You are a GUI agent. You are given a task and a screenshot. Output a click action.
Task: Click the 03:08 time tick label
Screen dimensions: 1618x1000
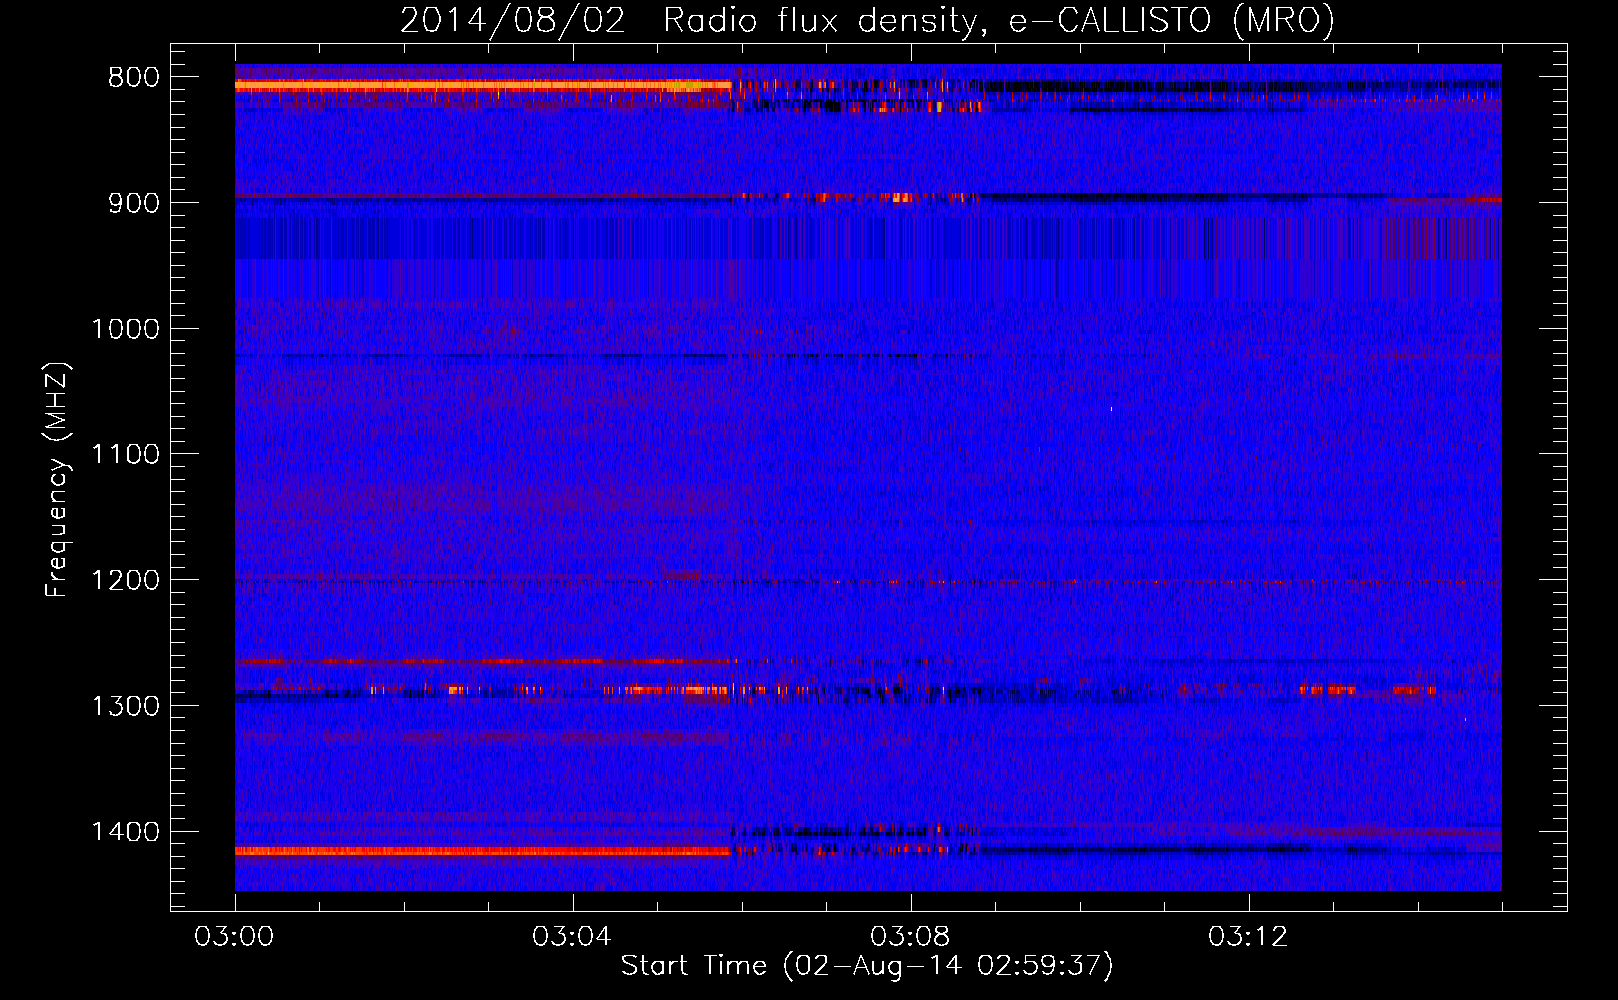click(x=910, y=937)
